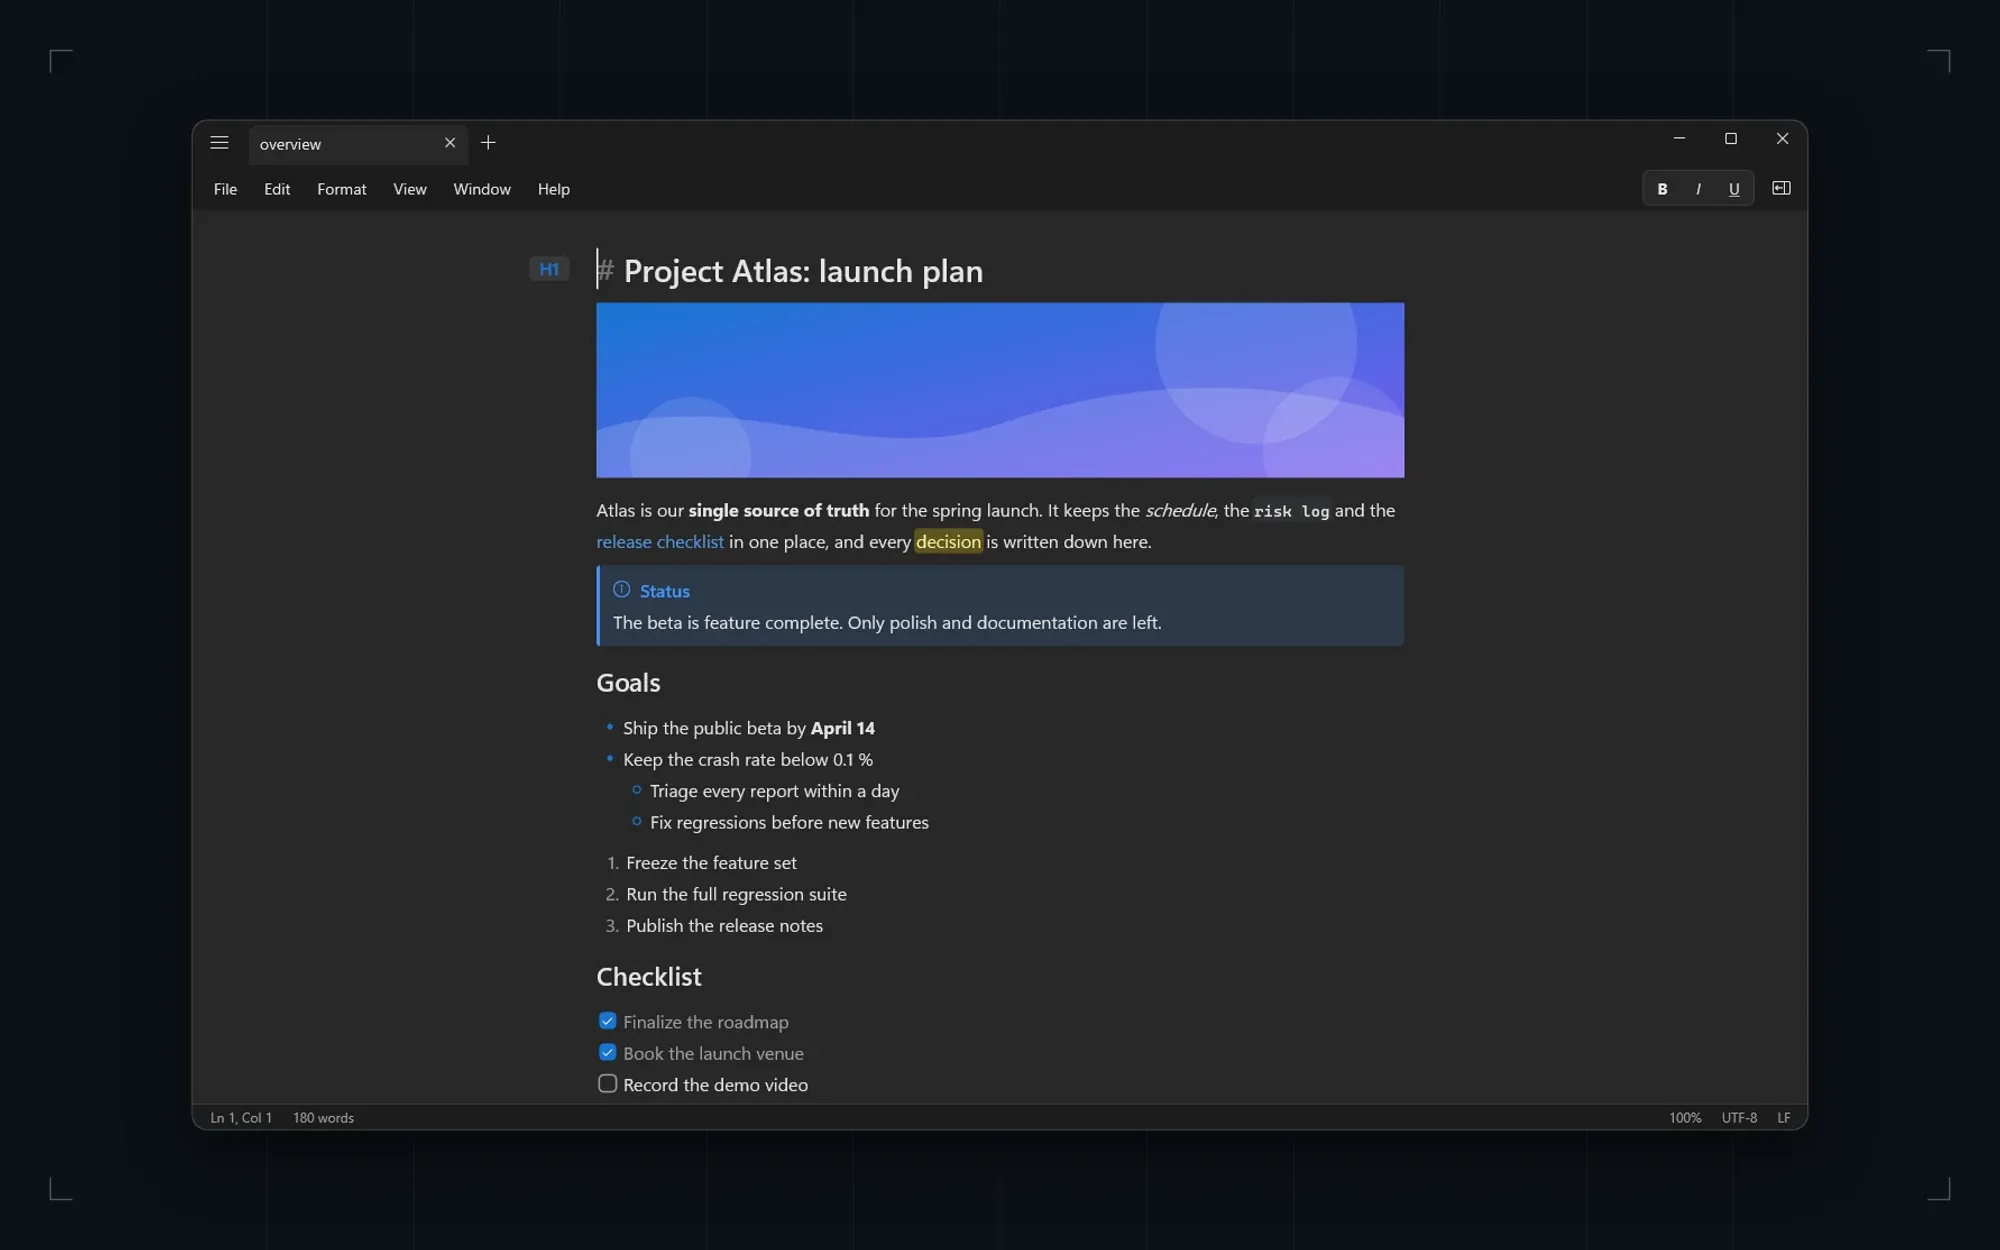Toggle the side panel layout icon
The image size is (2000, 1250).
click(x=1781, y=188)
